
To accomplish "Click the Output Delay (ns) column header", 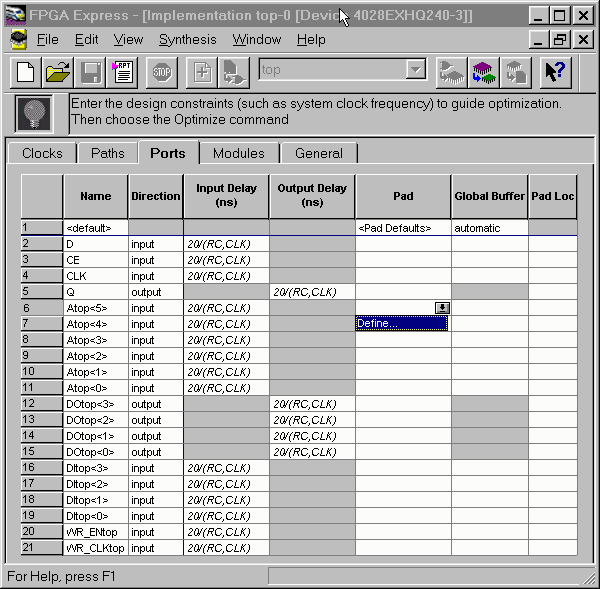I will click(312, 196).
